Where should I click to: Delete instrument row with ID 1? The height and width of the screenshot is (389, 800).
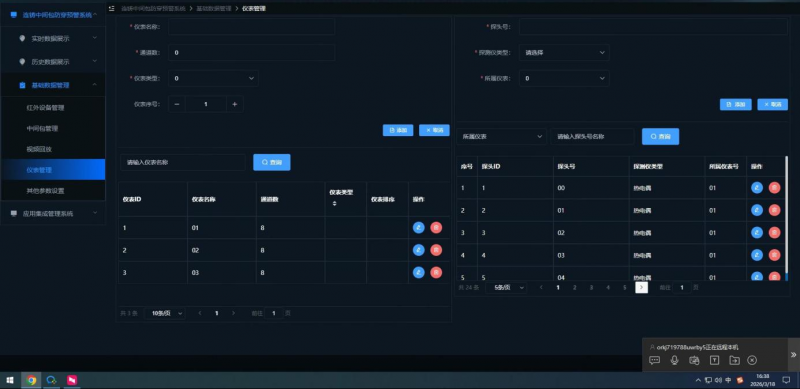tap(436, 228)
